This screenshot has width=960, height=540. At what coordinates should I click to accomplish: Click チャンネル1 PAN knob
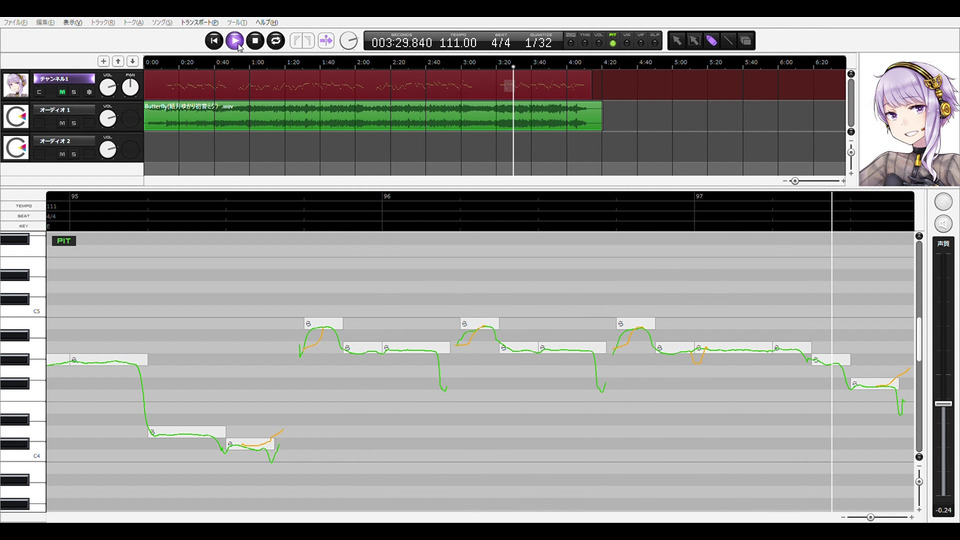click(130, 88)
